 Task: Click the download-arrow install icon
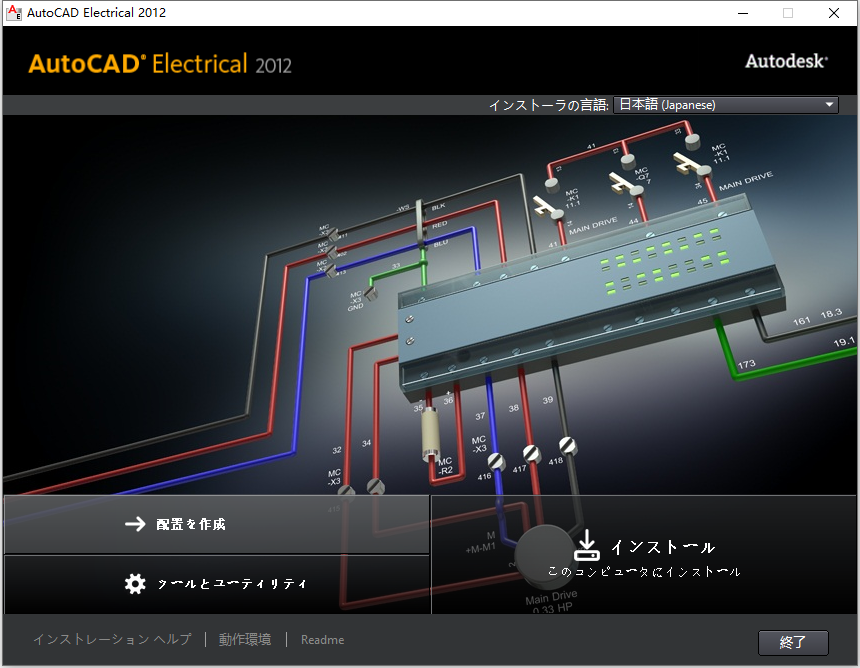tap(586, 545)
